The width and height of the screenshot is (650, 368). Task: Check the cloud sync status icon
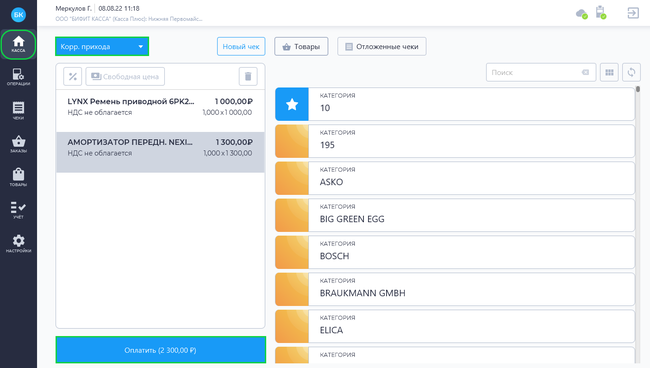click(582, 14)
